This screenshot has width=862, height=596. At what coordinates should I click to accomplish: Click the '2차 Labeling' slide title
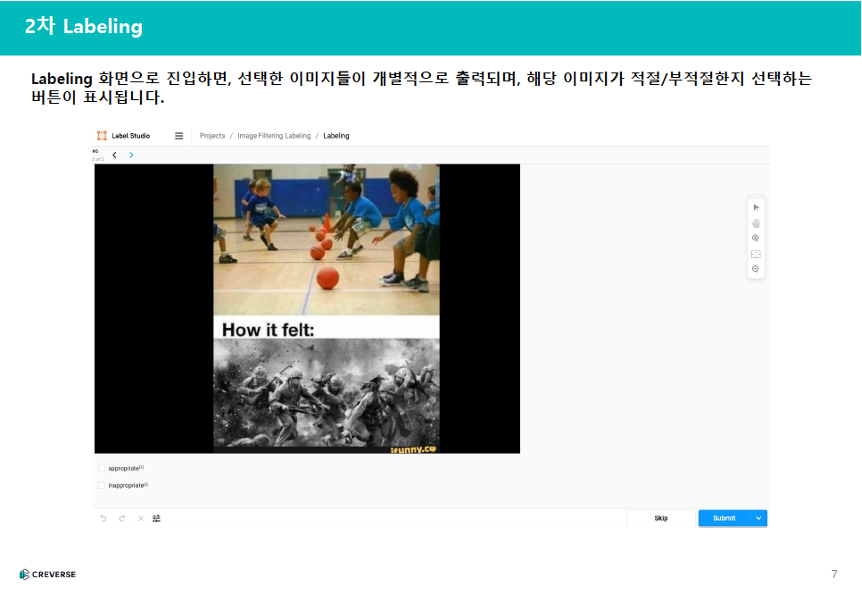click(x=84, y=26)
